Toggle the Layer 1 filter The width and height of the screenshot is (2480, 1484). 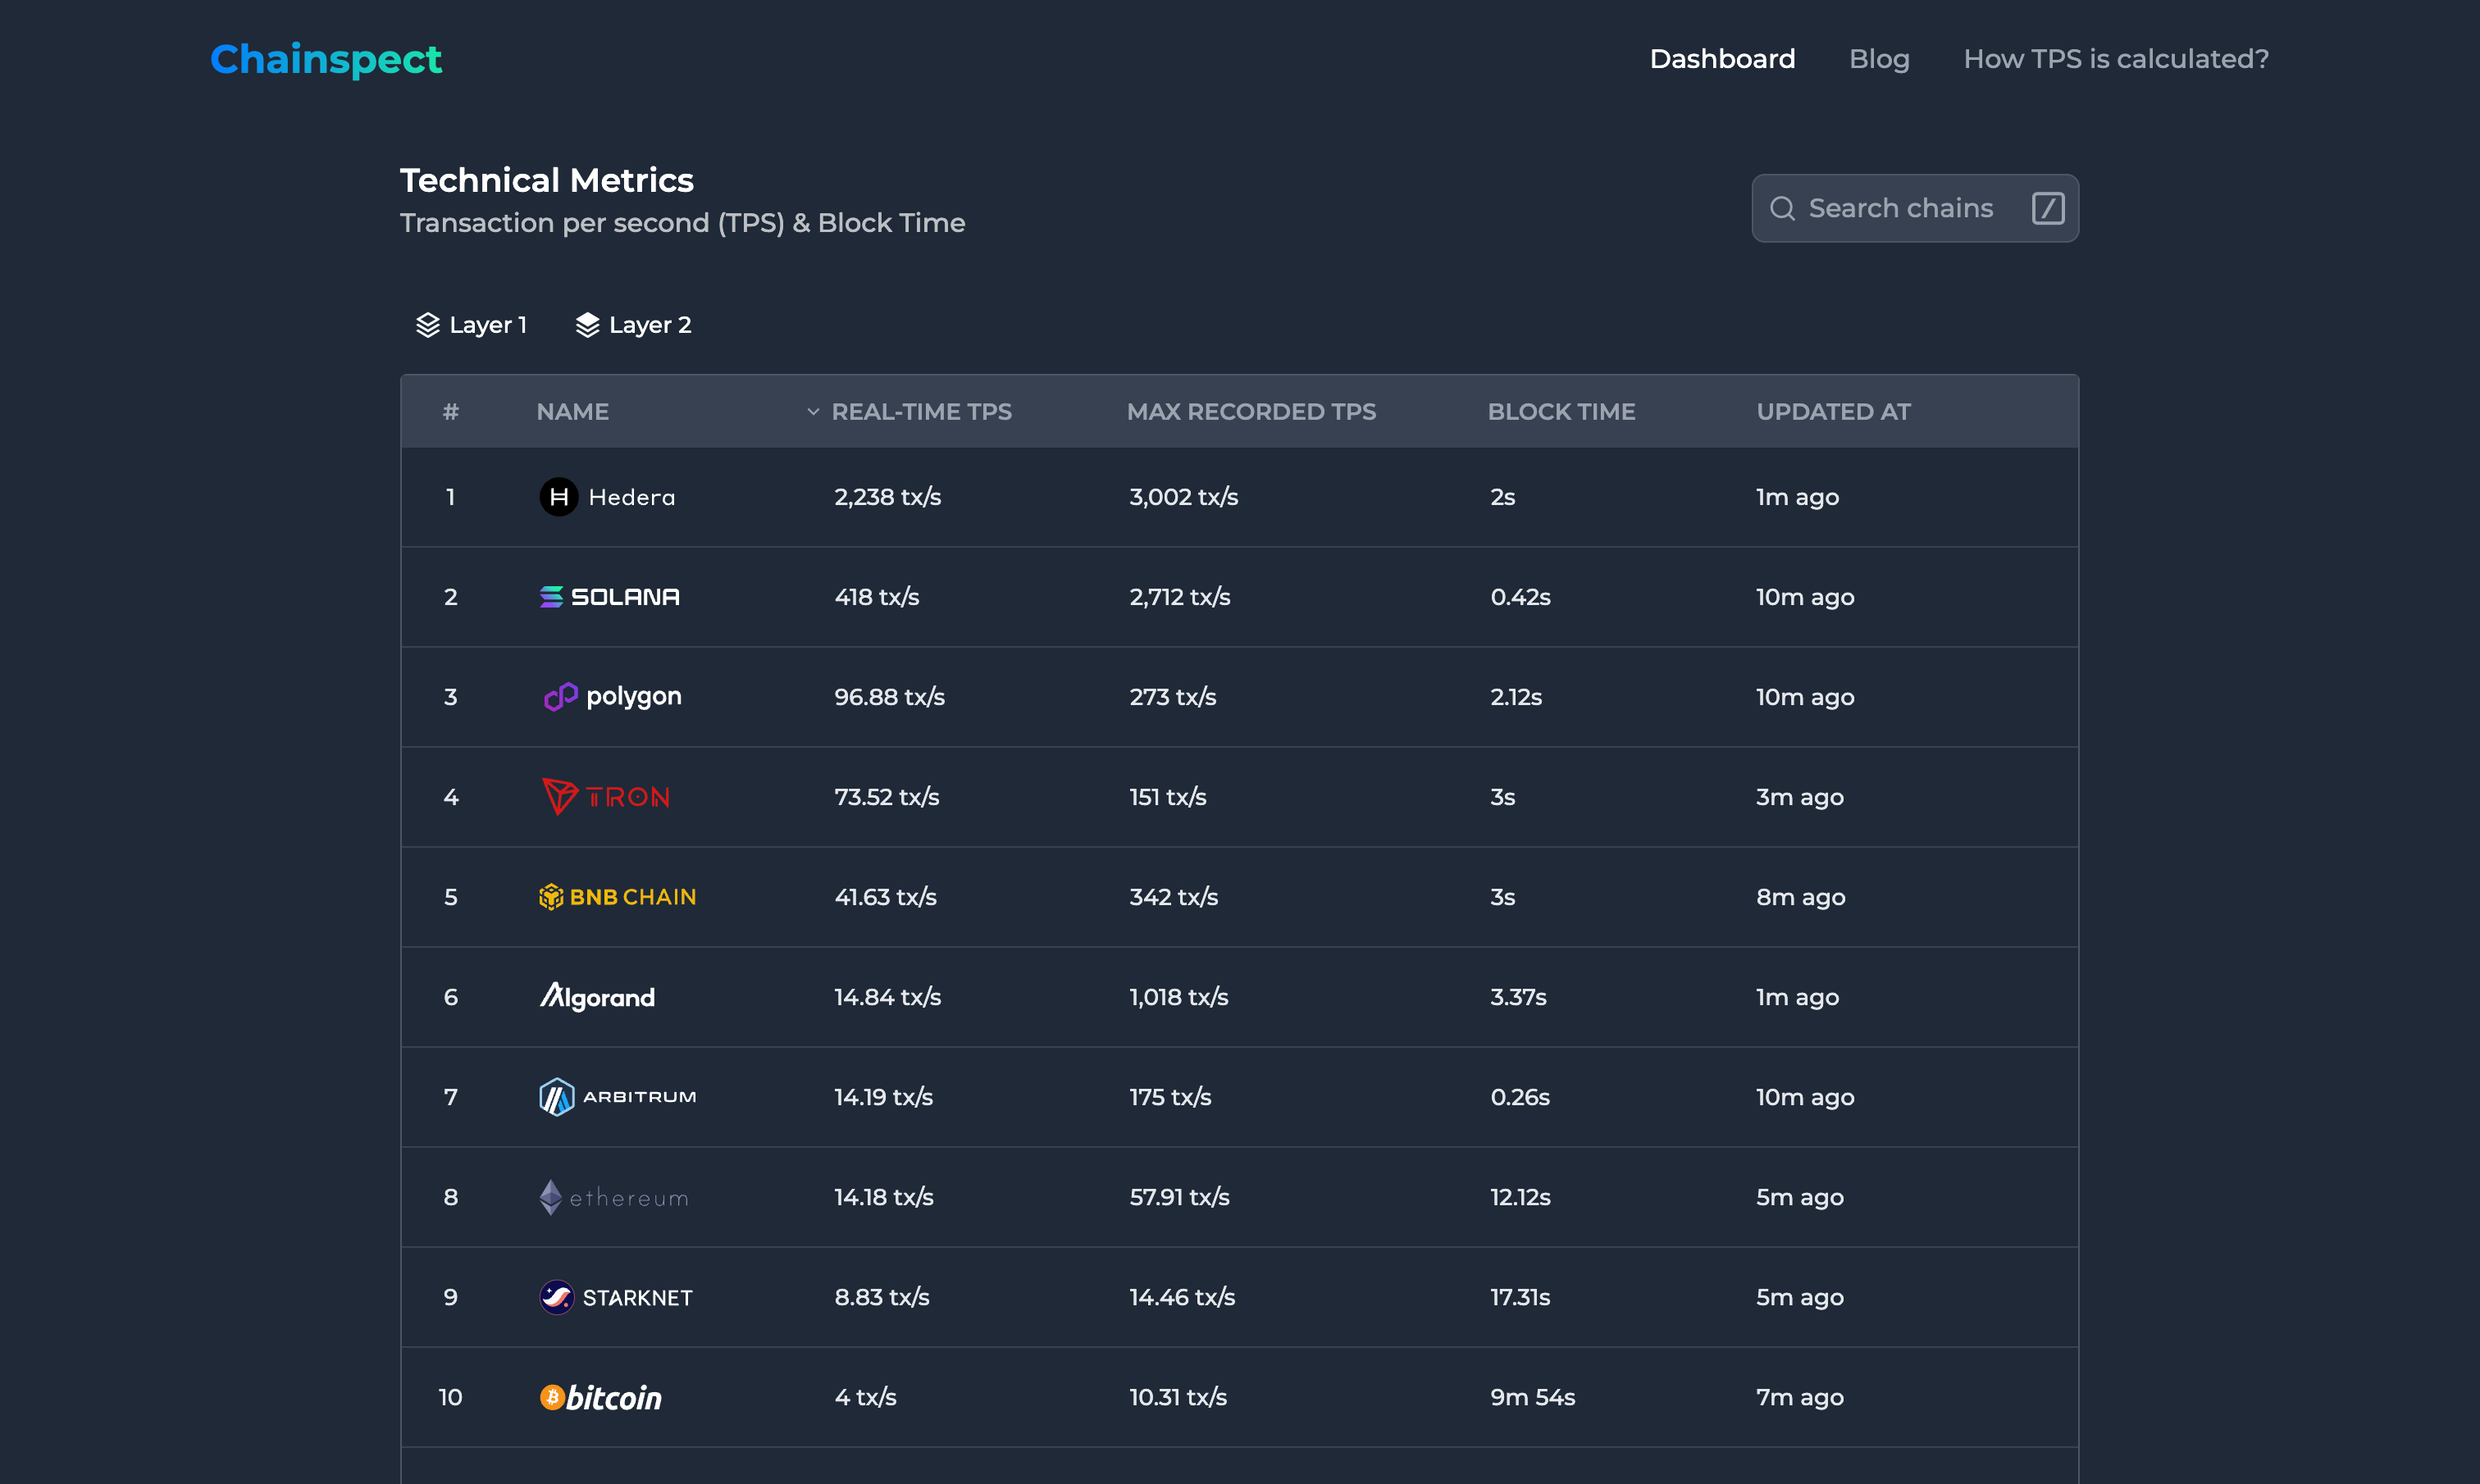click(471, 325)
